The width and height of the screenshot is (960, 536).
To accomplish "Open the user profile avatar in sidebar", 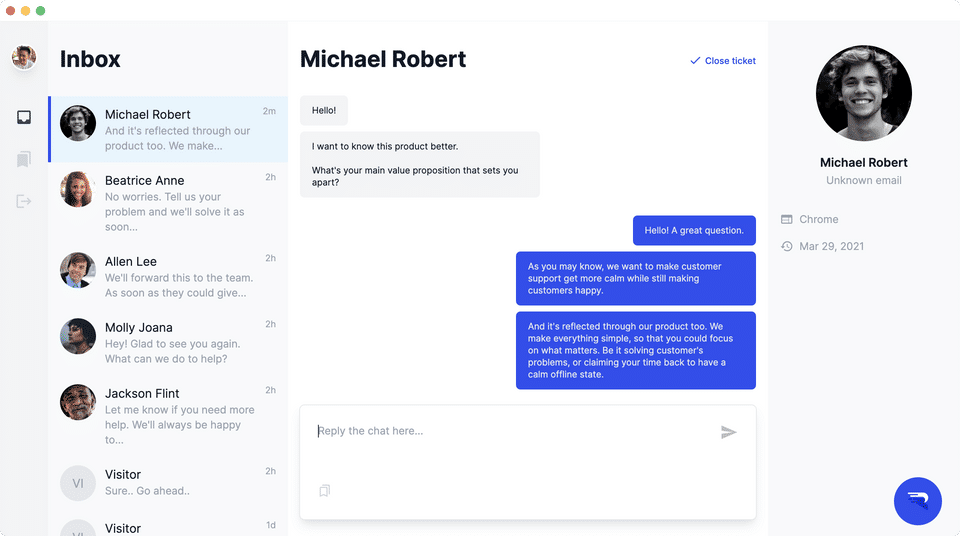I will click(x=24, y=58).
